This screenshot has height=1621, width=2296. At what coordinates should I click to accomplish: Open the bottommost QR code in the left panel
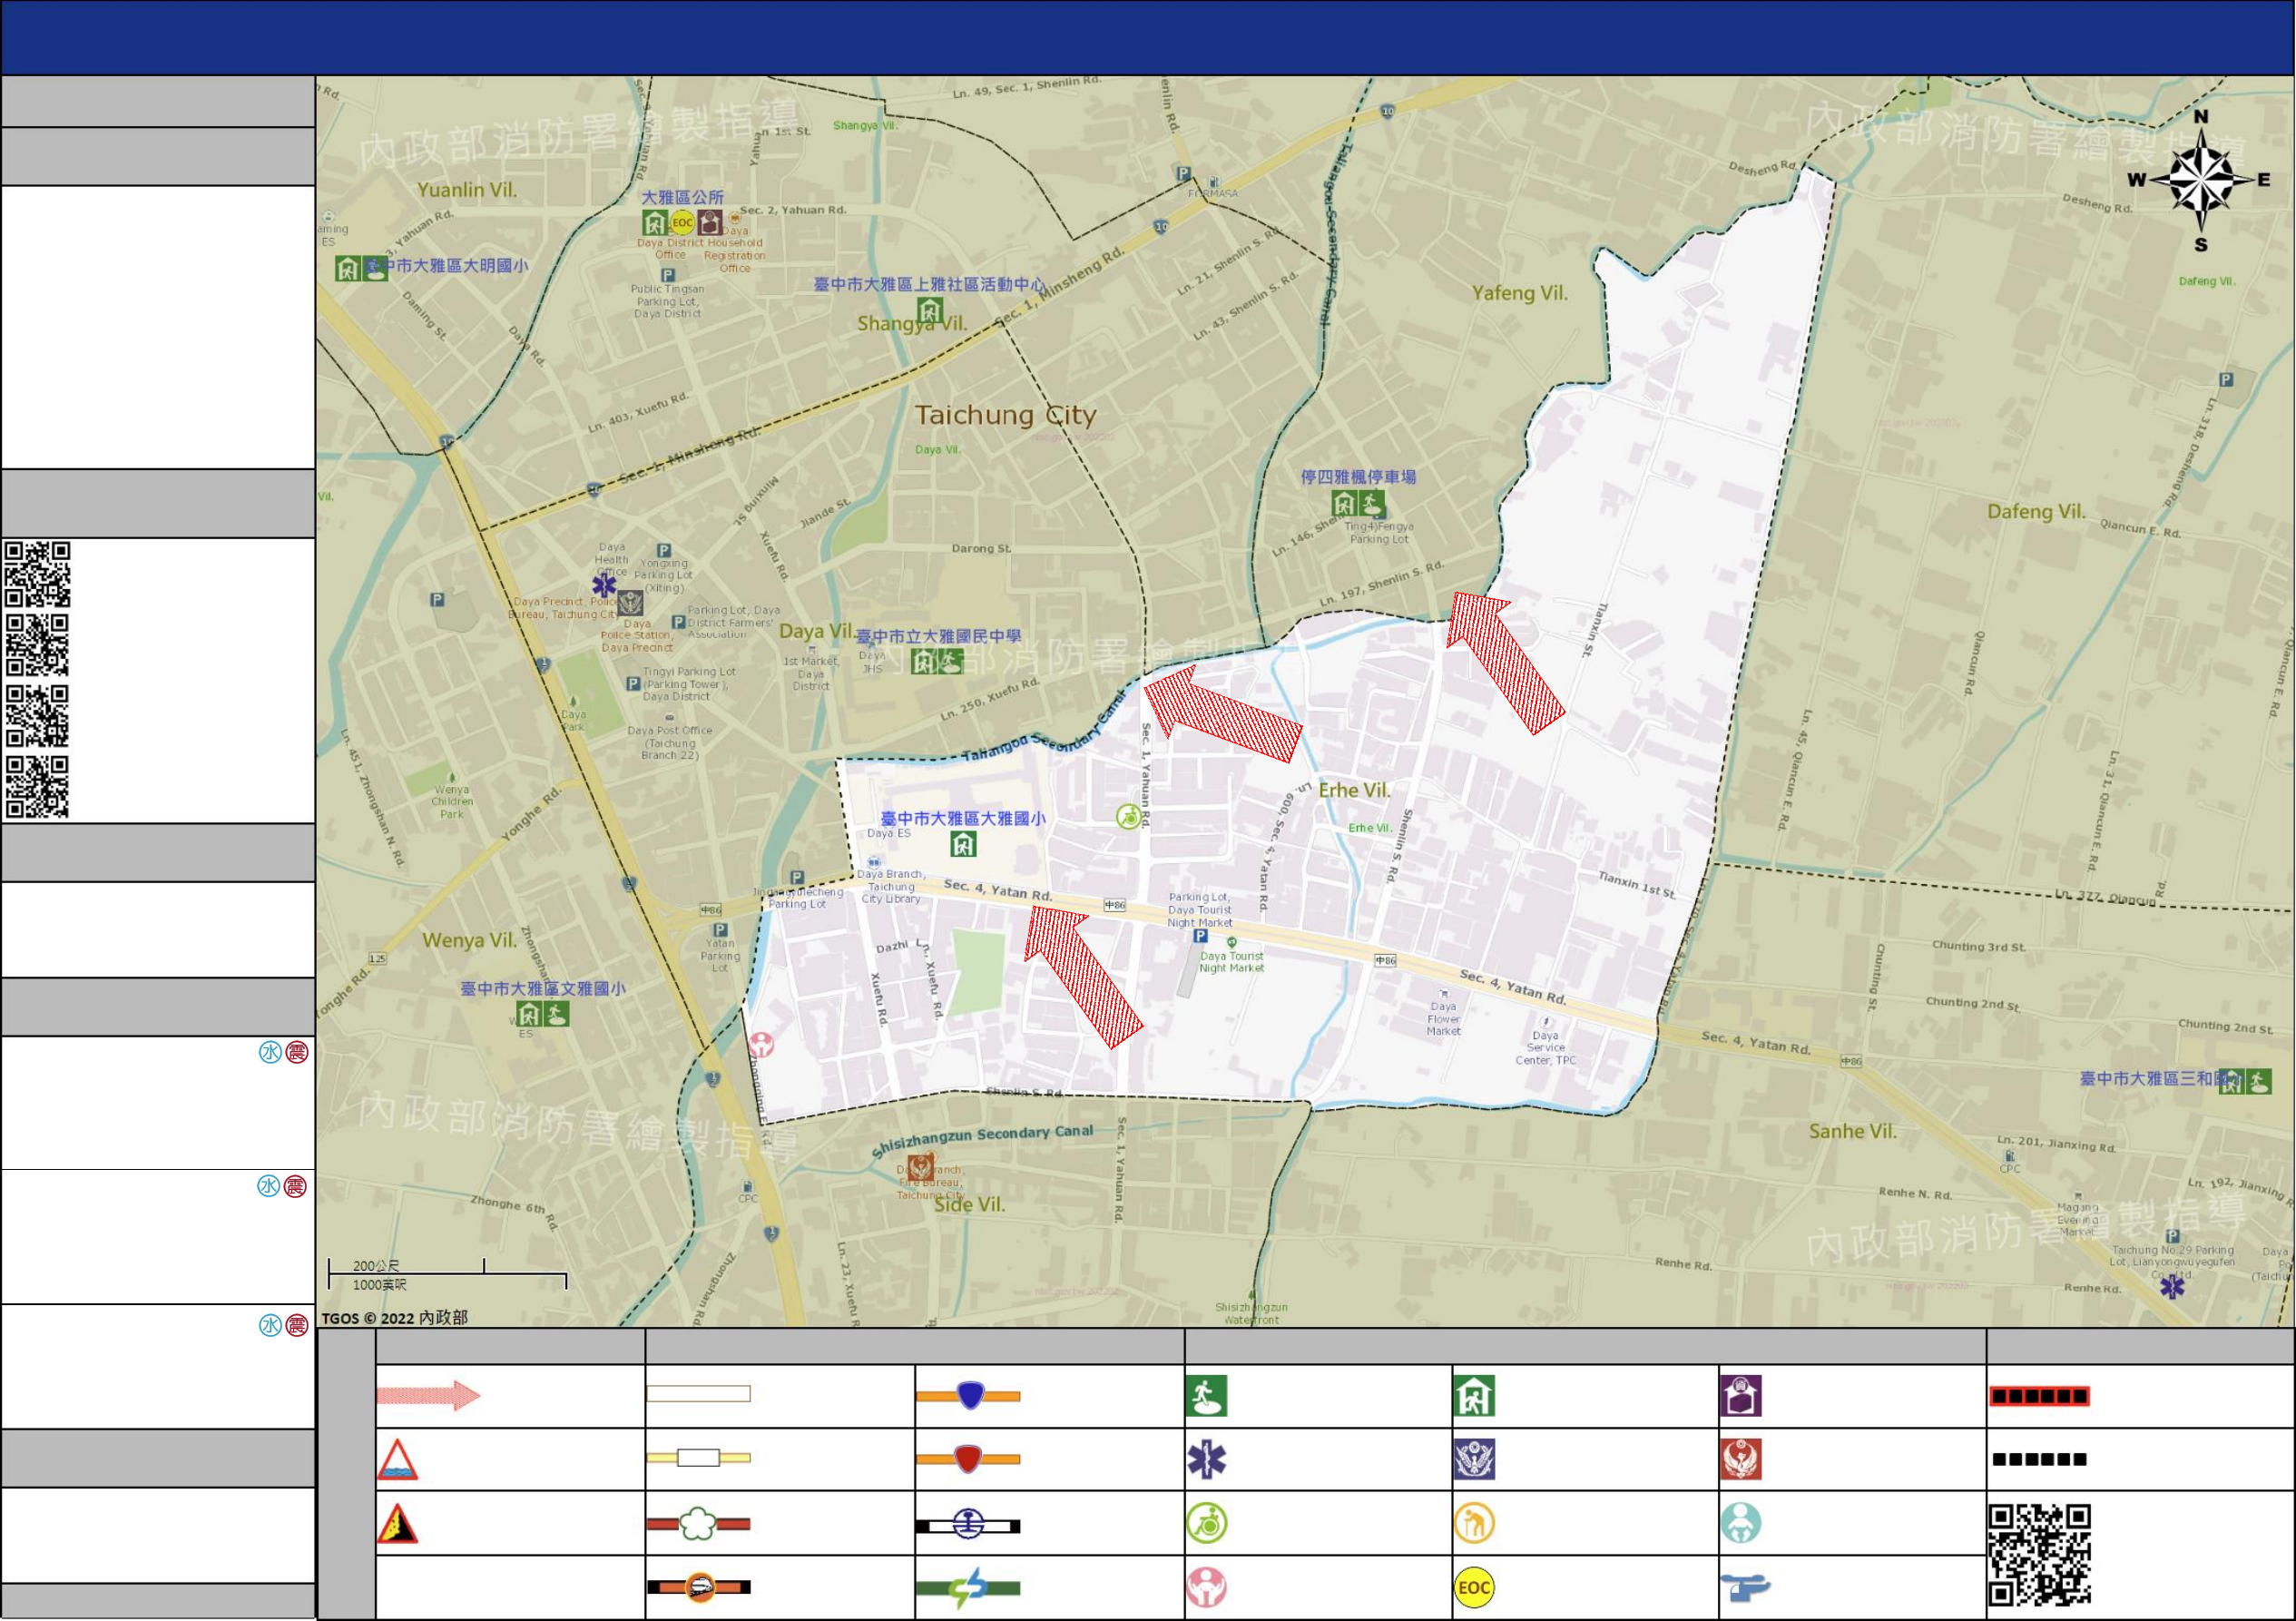pos(37,787)
